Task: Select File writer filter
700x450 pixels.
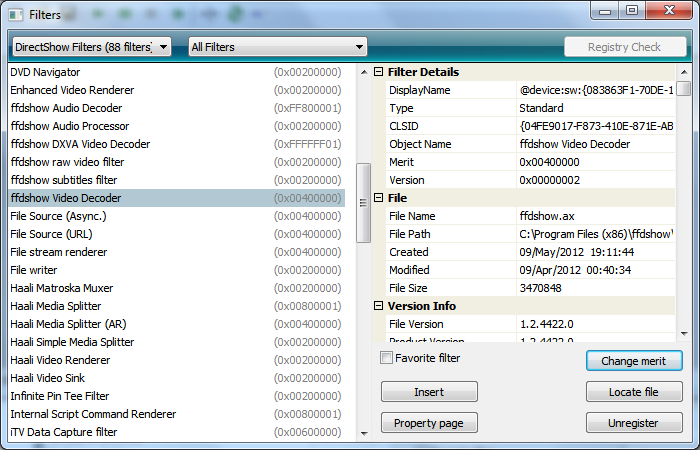Action: 176,270
